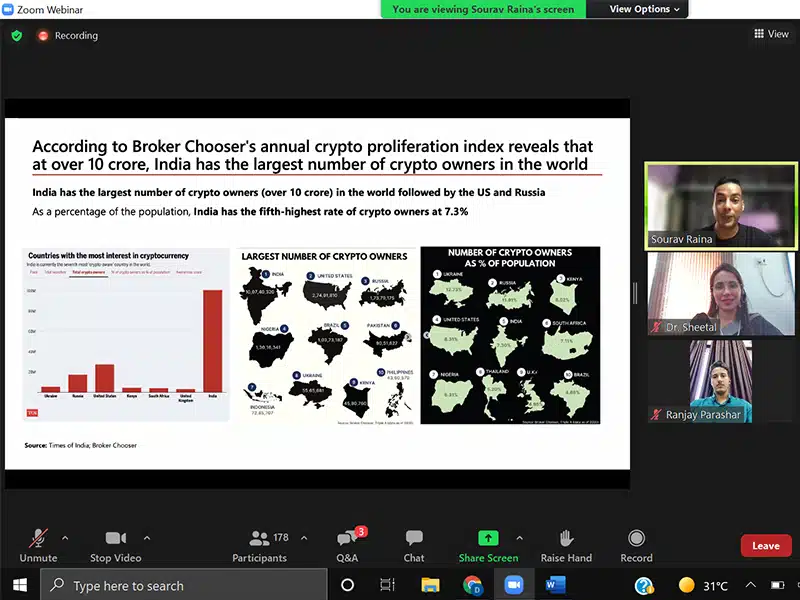Expand the Share Screen options arrow

519,537
